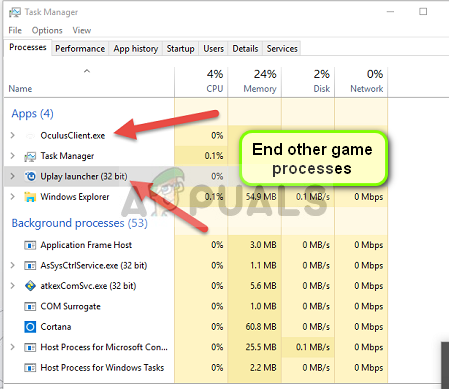Select Application Frame Host process

click(x=86, y=245)
